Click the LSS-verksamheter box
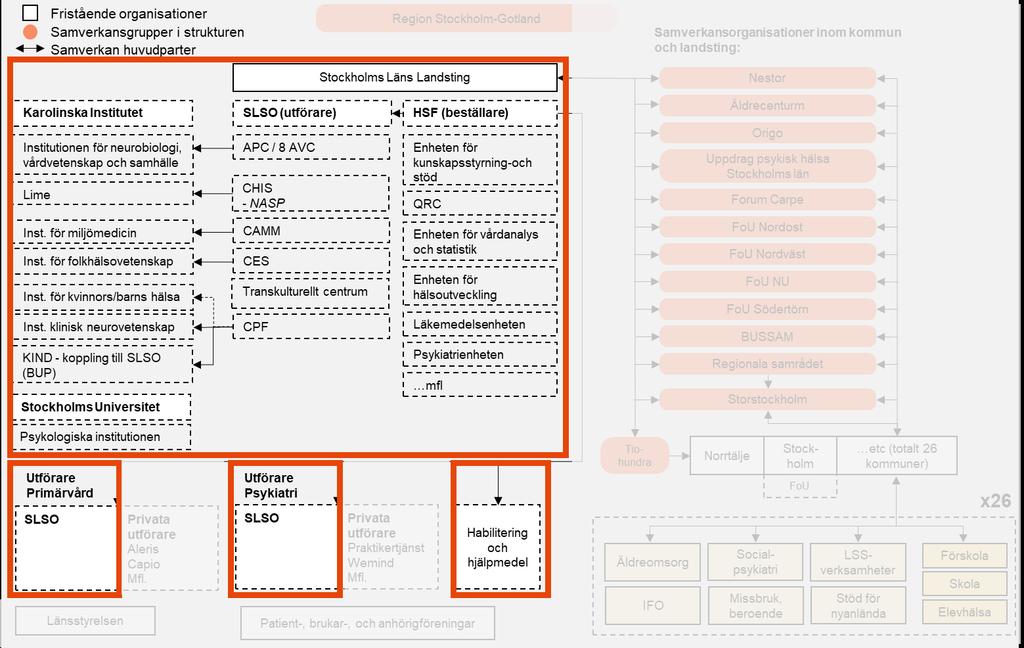The image size is (1024, 648). [x=857, y=562]
